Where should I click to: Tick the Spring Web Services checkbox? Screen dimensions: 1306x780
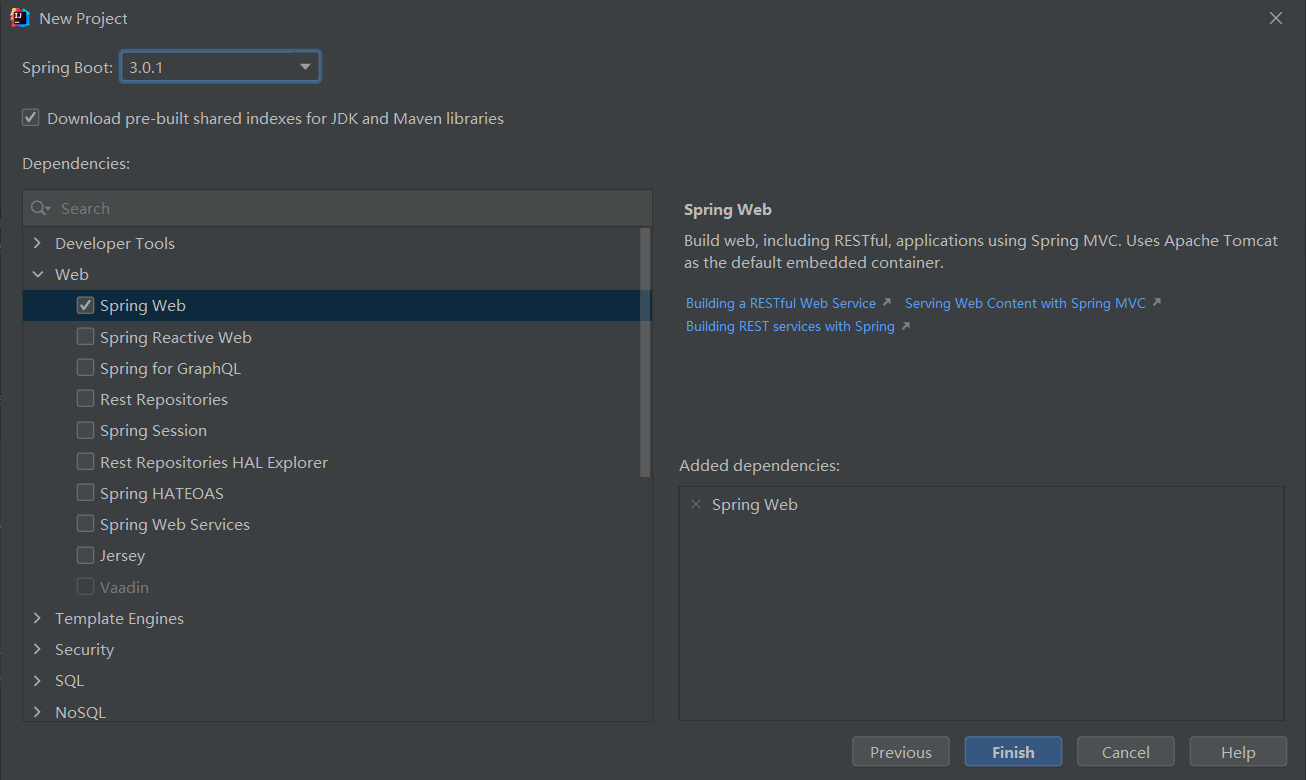tap(85, 524)
